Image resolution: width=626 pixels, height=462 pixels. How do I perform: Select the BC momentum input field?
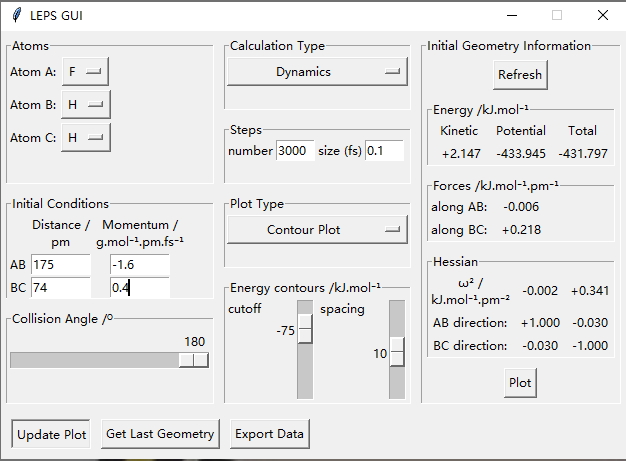pos(139,288)
